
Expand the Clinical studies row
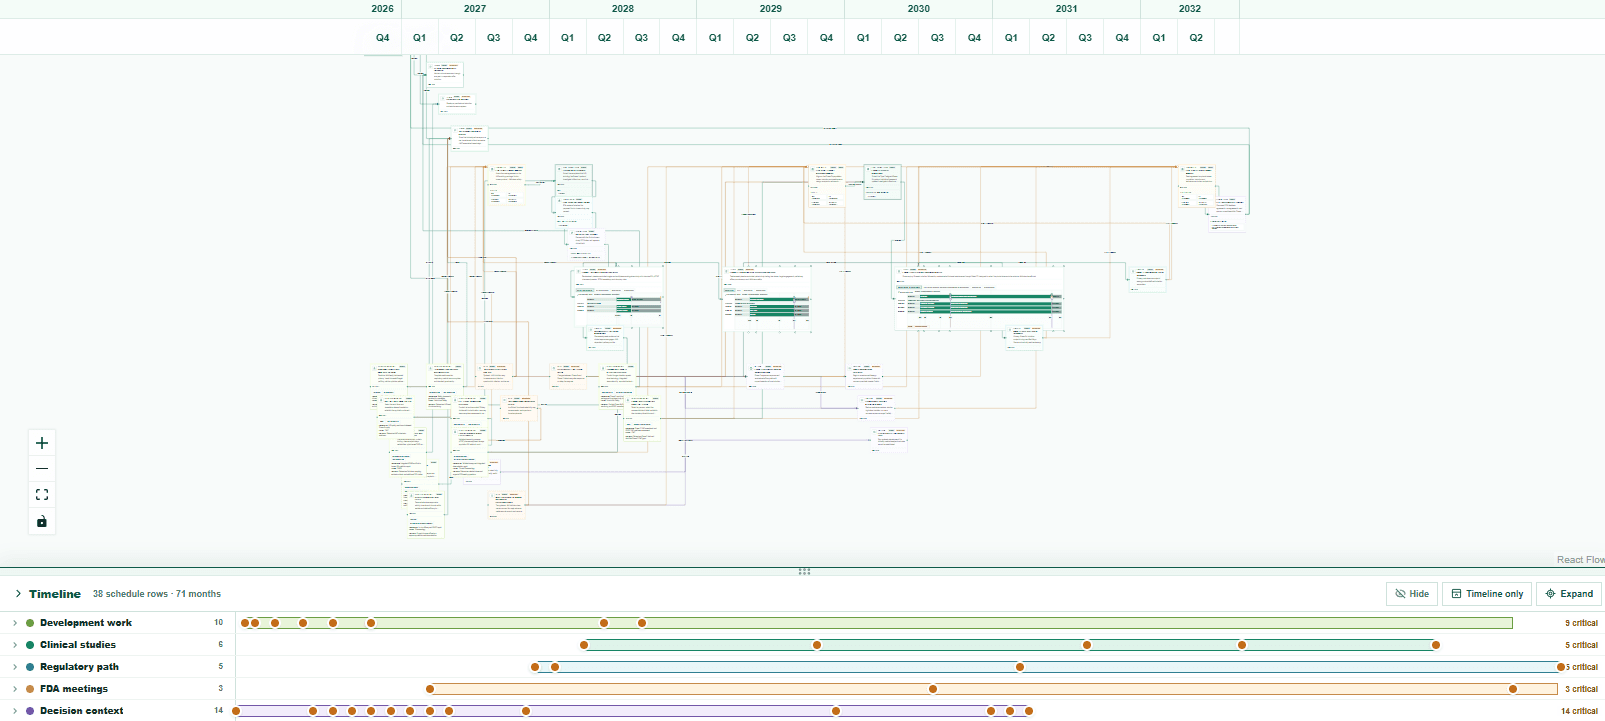click(15, 645)
